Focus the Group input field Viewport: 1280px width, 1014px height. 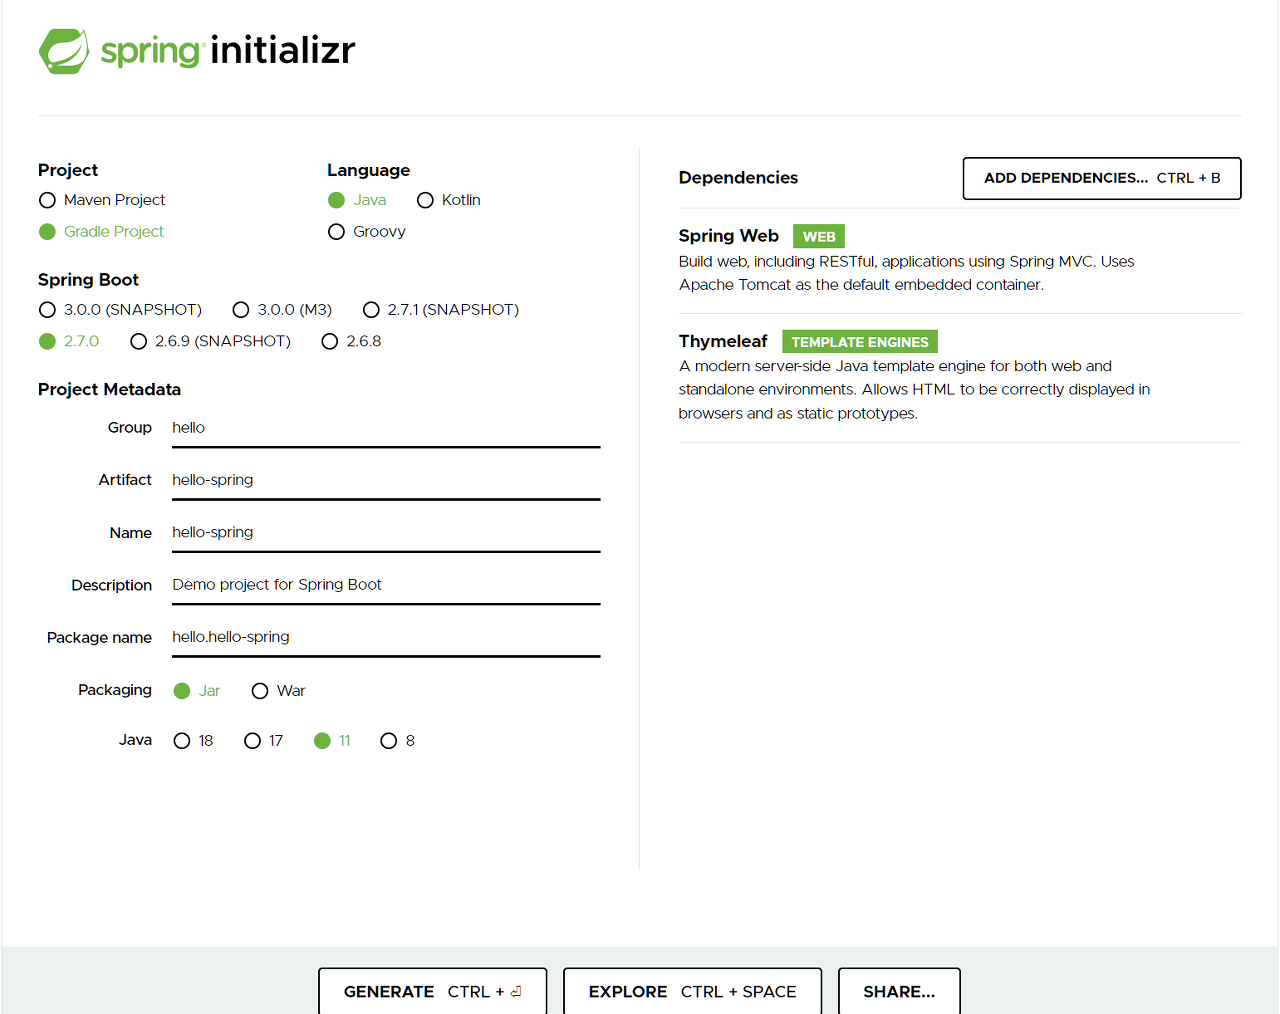coord(386,428)
